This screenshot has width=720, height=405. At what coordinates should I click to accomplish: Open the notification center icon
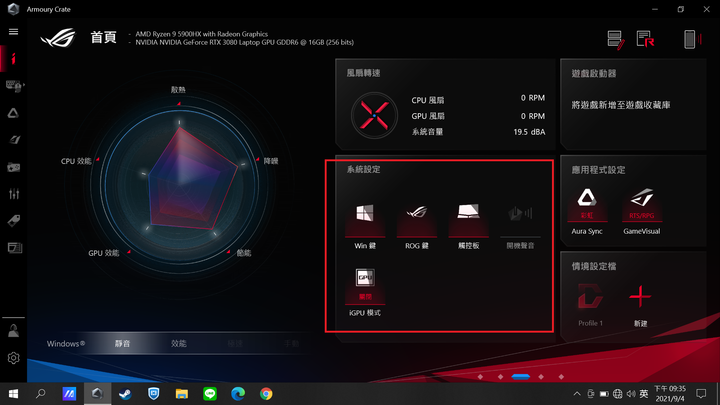701,394
